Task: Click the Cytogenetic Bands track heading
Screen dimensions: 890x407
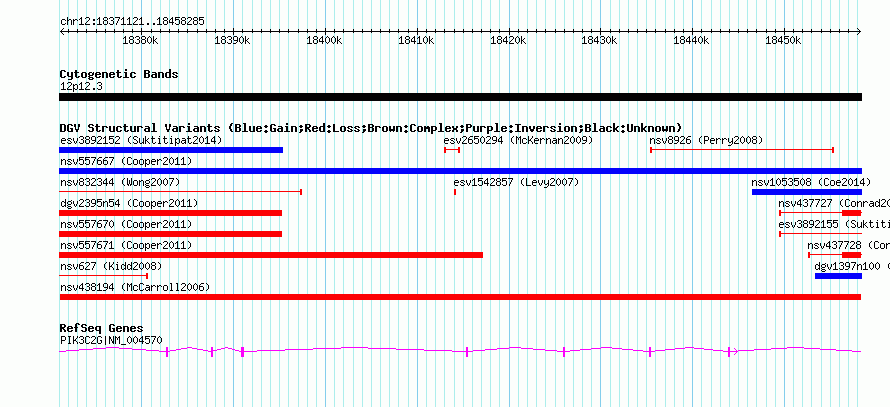Action: point(119,74)
